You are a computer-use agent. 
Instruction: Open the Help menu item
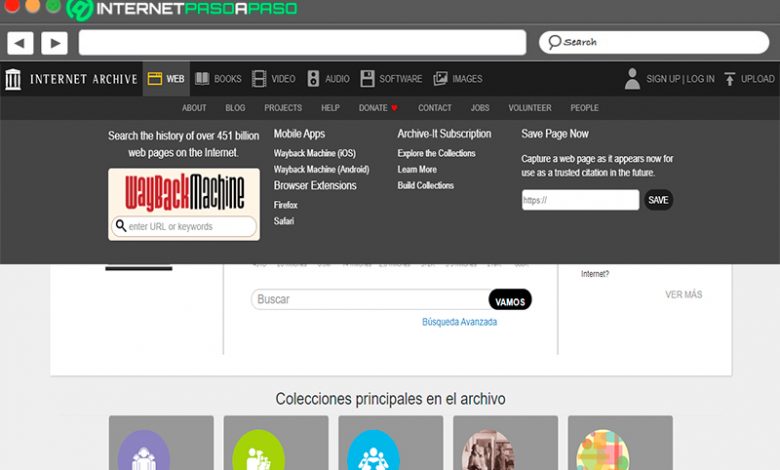pos(330,108)
